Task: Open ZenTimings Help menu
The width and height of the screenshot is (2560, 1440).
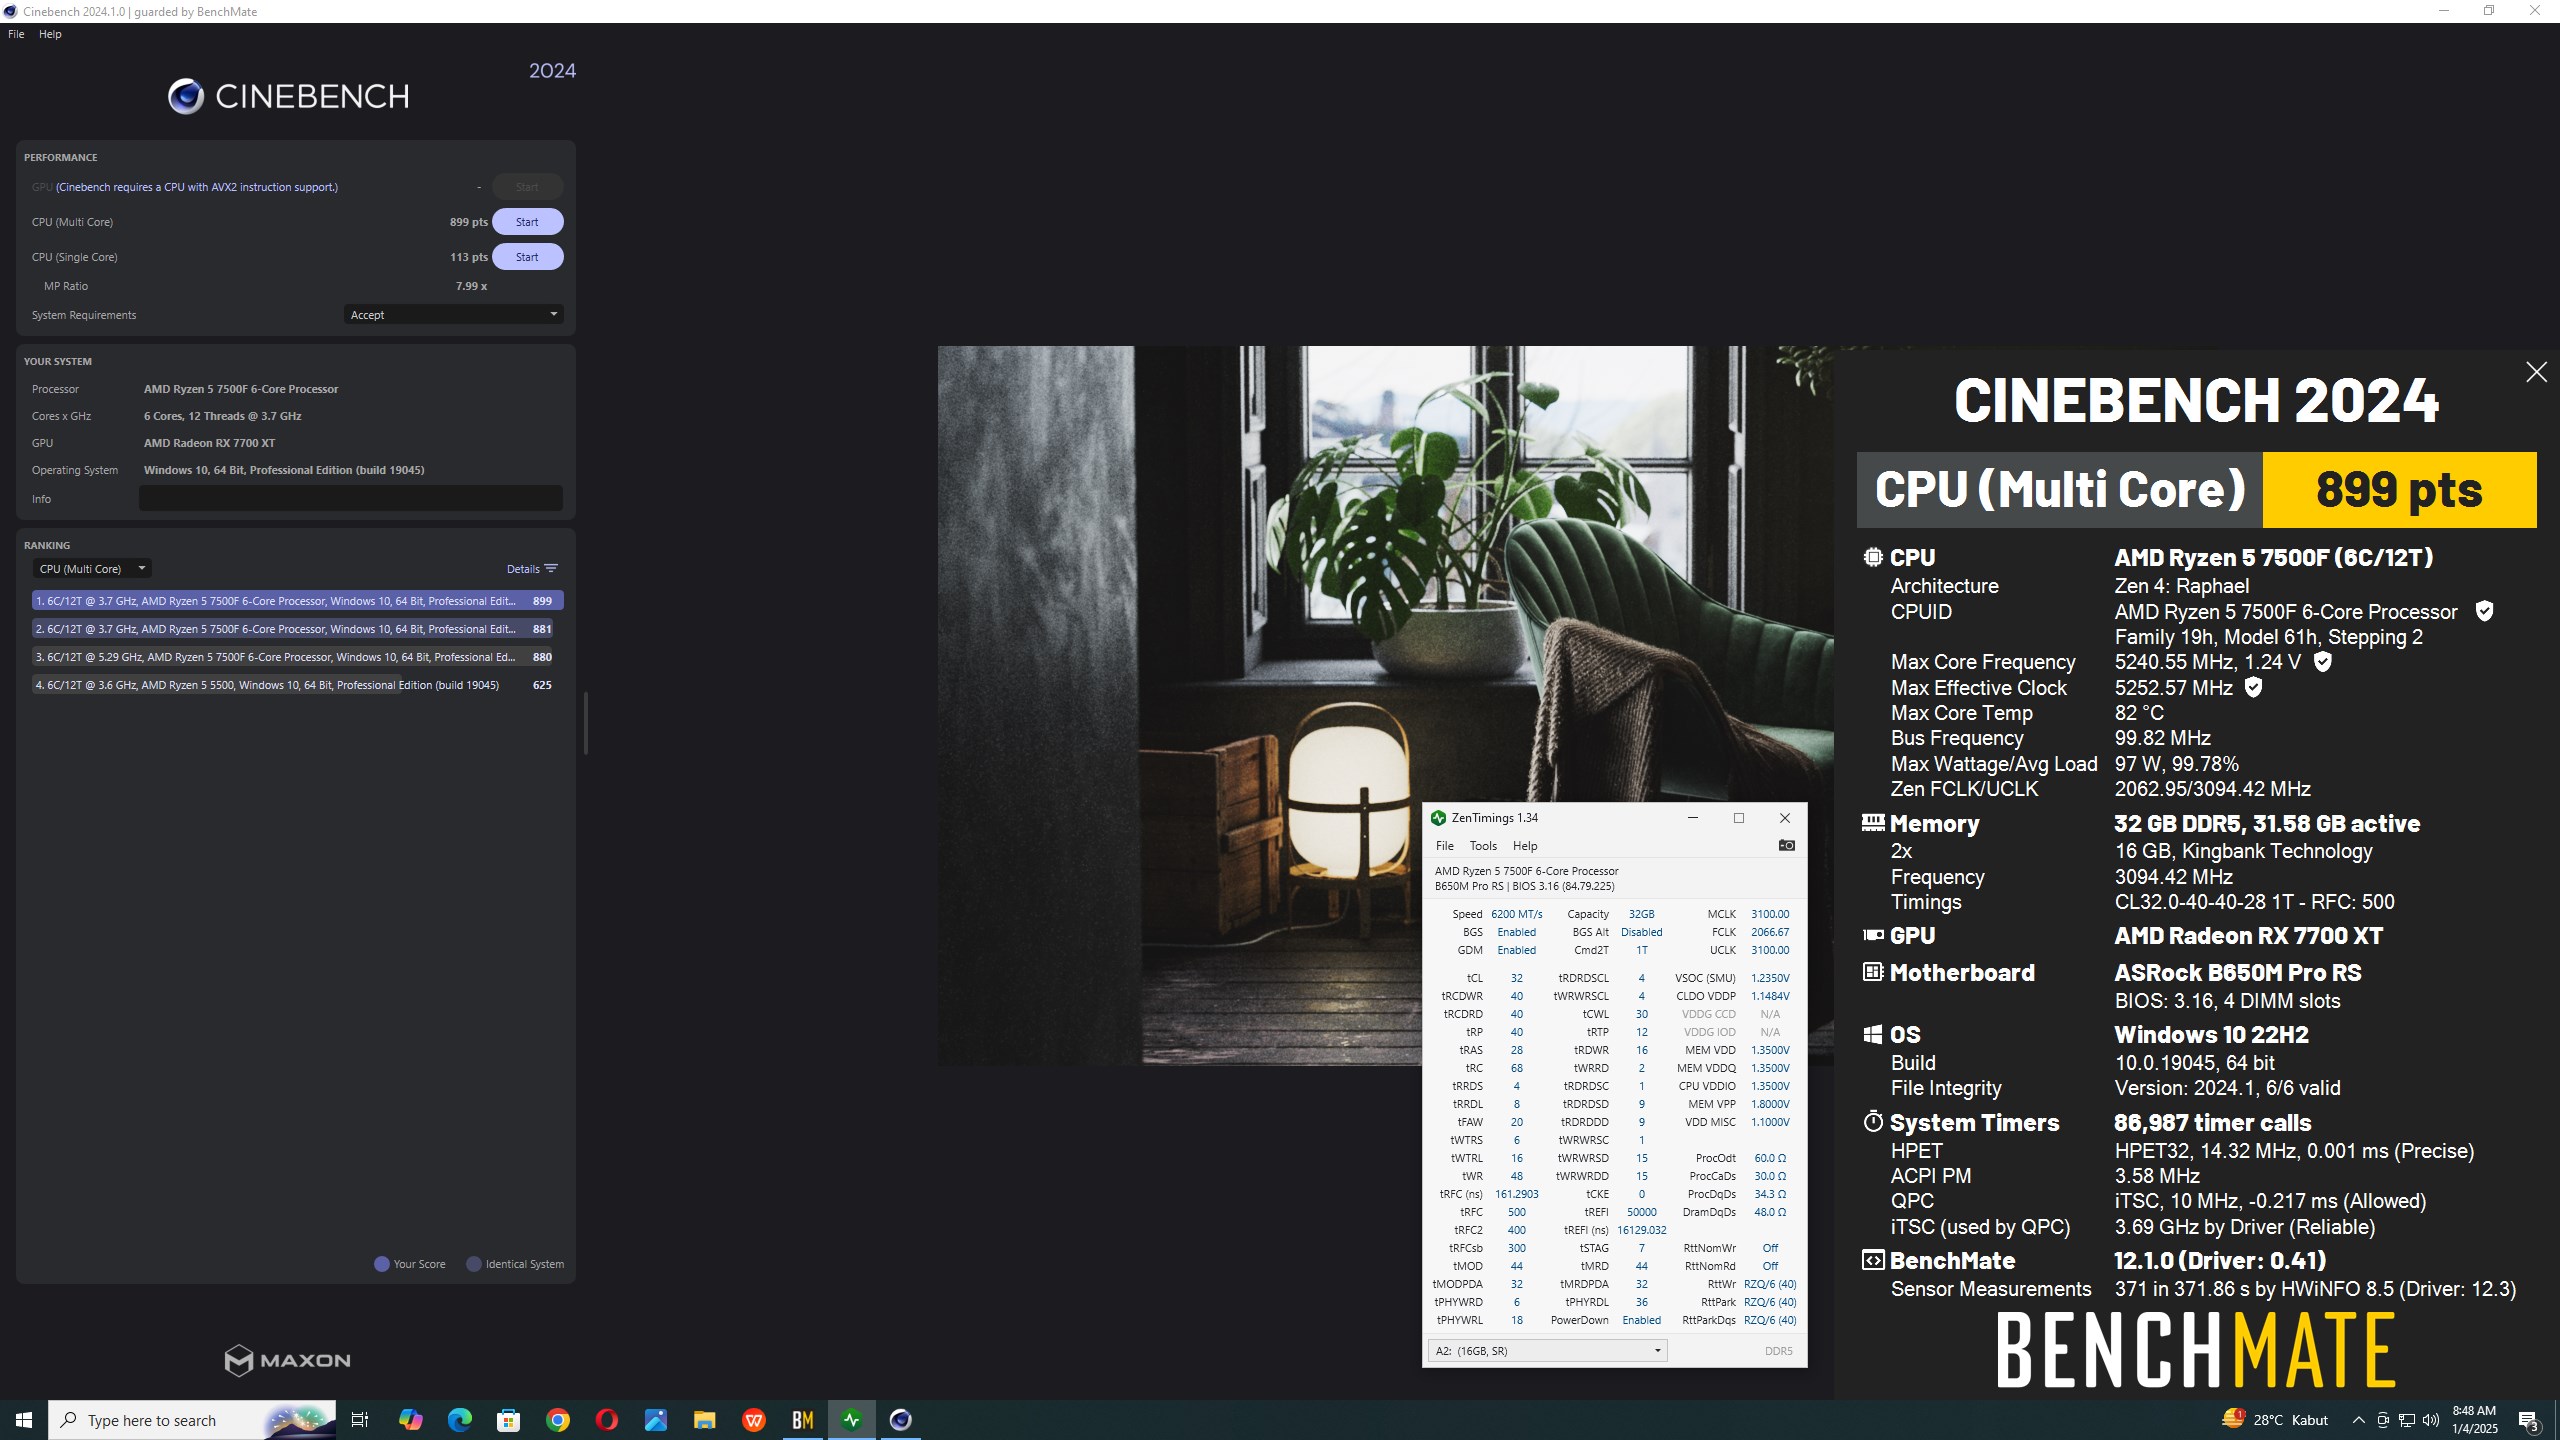Action: 1525,846
